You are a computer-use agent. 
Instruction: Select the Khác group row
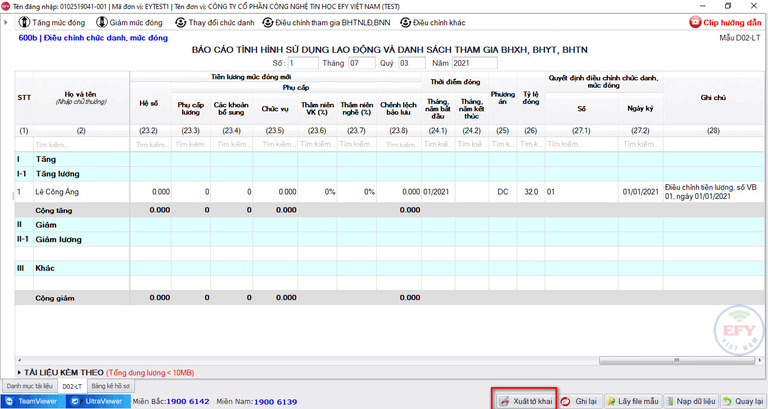click(389, 268)
